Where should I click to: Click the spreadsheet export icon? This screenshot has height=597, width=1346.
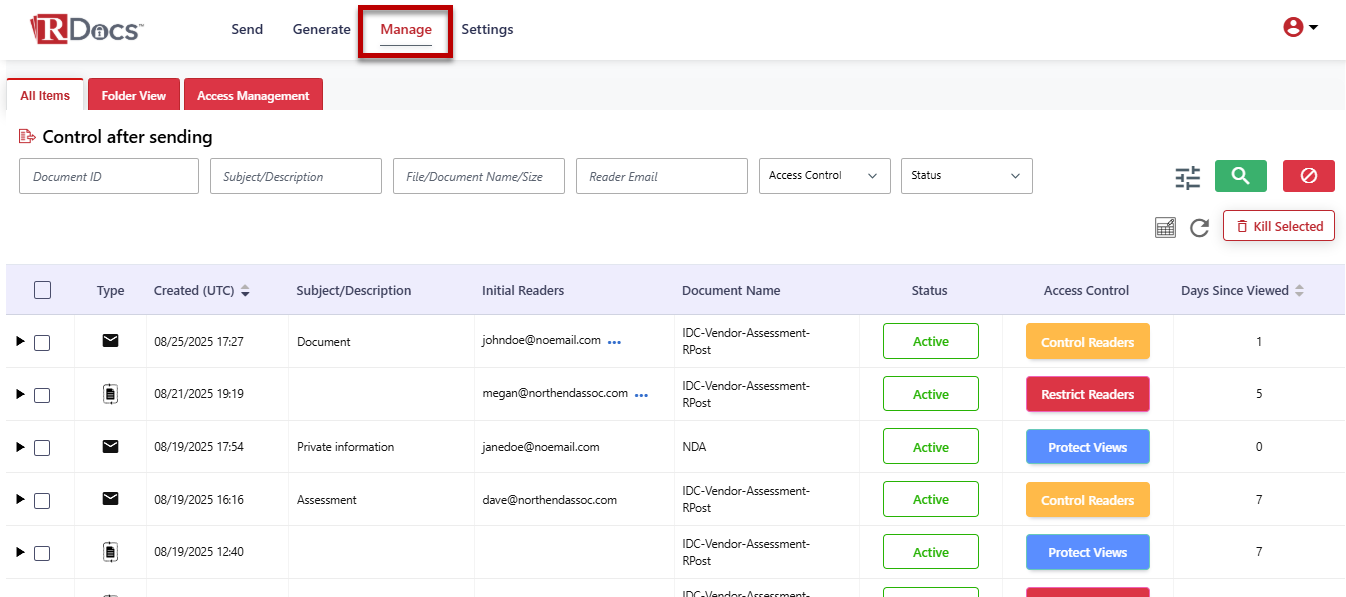(x=1165, y=228)
